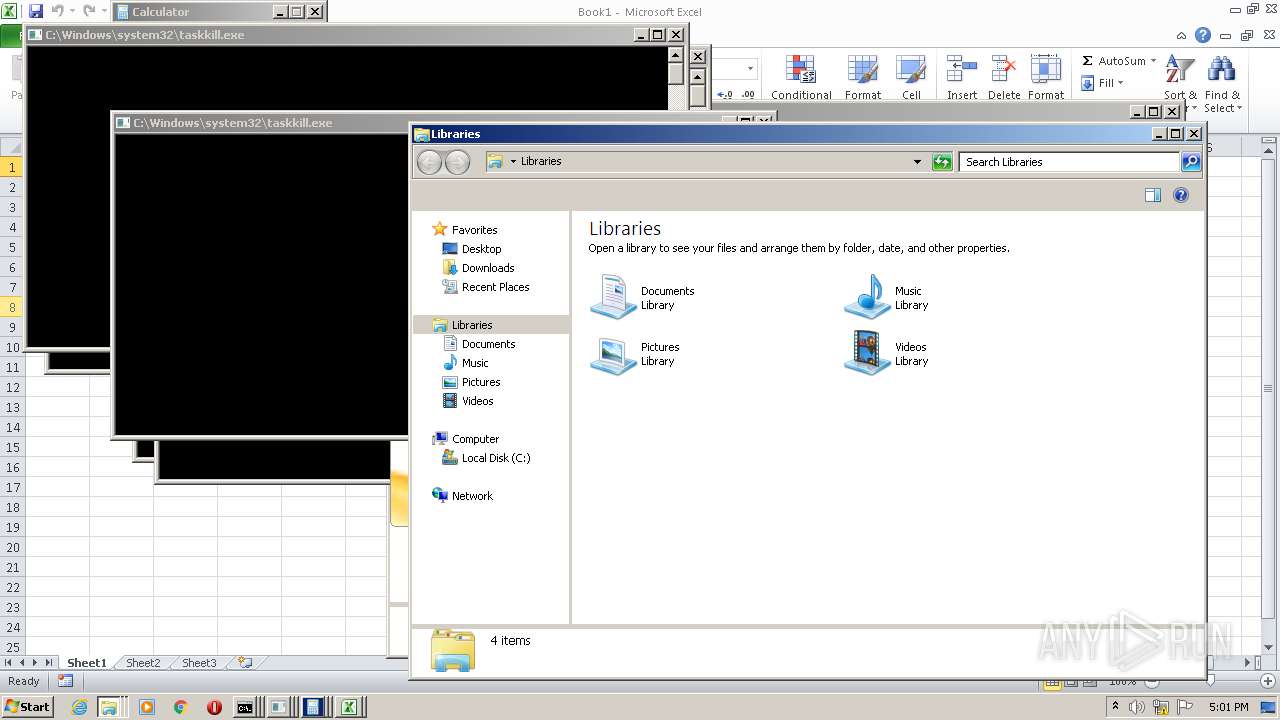Click Save icon in Excel quick access toolbar
Image resolution: width=1280 pixels, height=720 pixels.
(36, 11)
